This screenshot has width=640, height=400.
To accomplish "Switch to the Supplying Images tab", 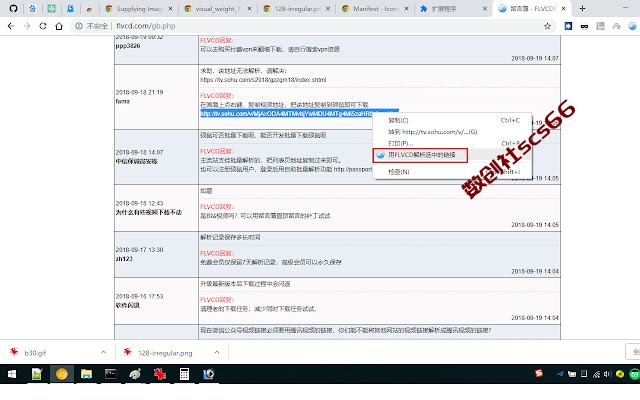I will click(139, 9).
